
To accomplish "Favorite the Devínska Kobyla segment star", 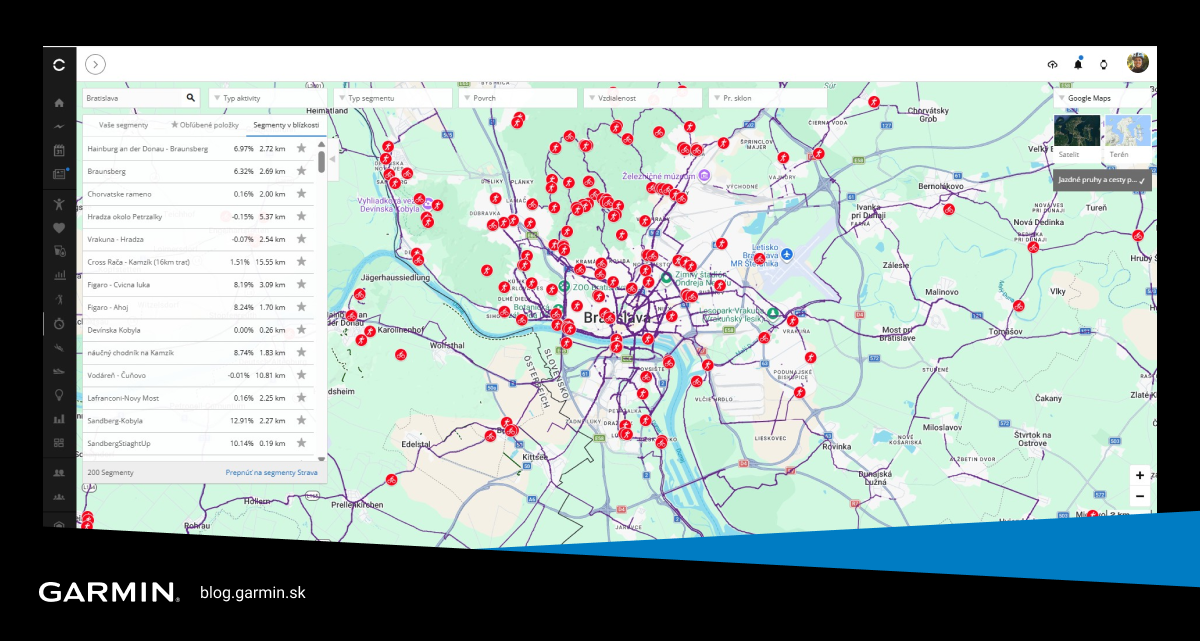I will pos(301,330).
